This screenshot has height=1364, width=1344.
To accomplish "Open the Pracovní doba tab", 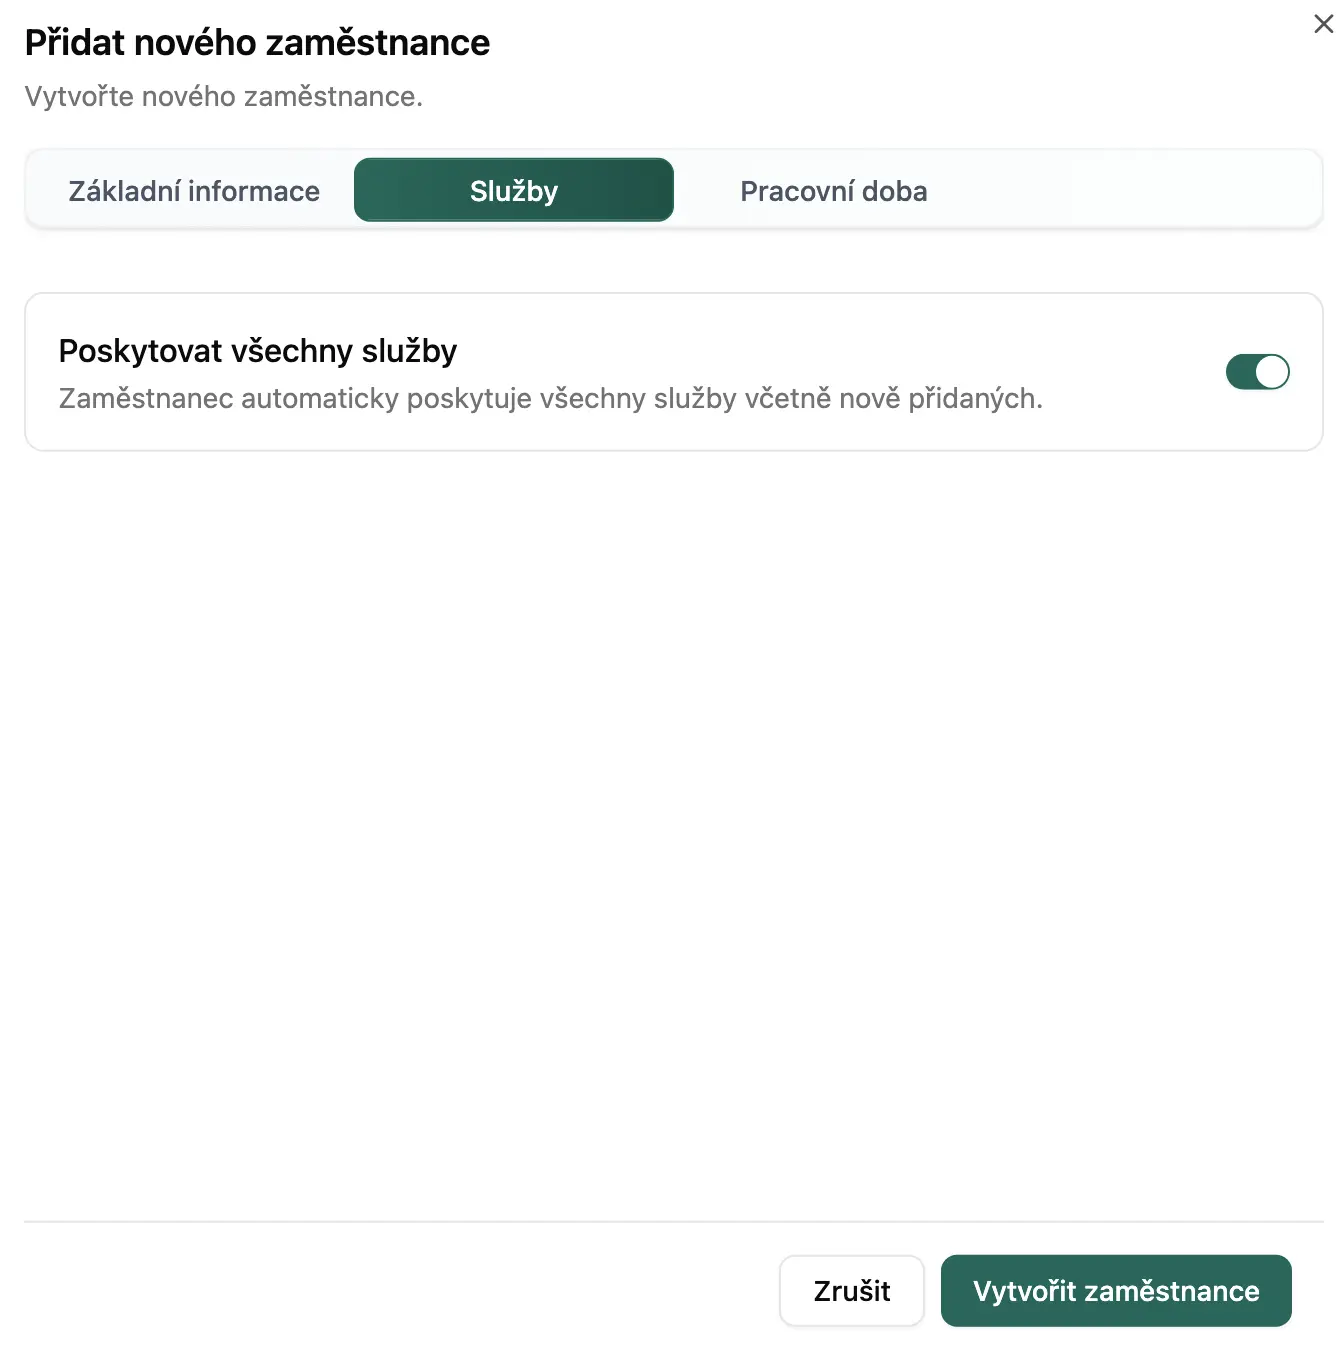I will pos(833,191).
